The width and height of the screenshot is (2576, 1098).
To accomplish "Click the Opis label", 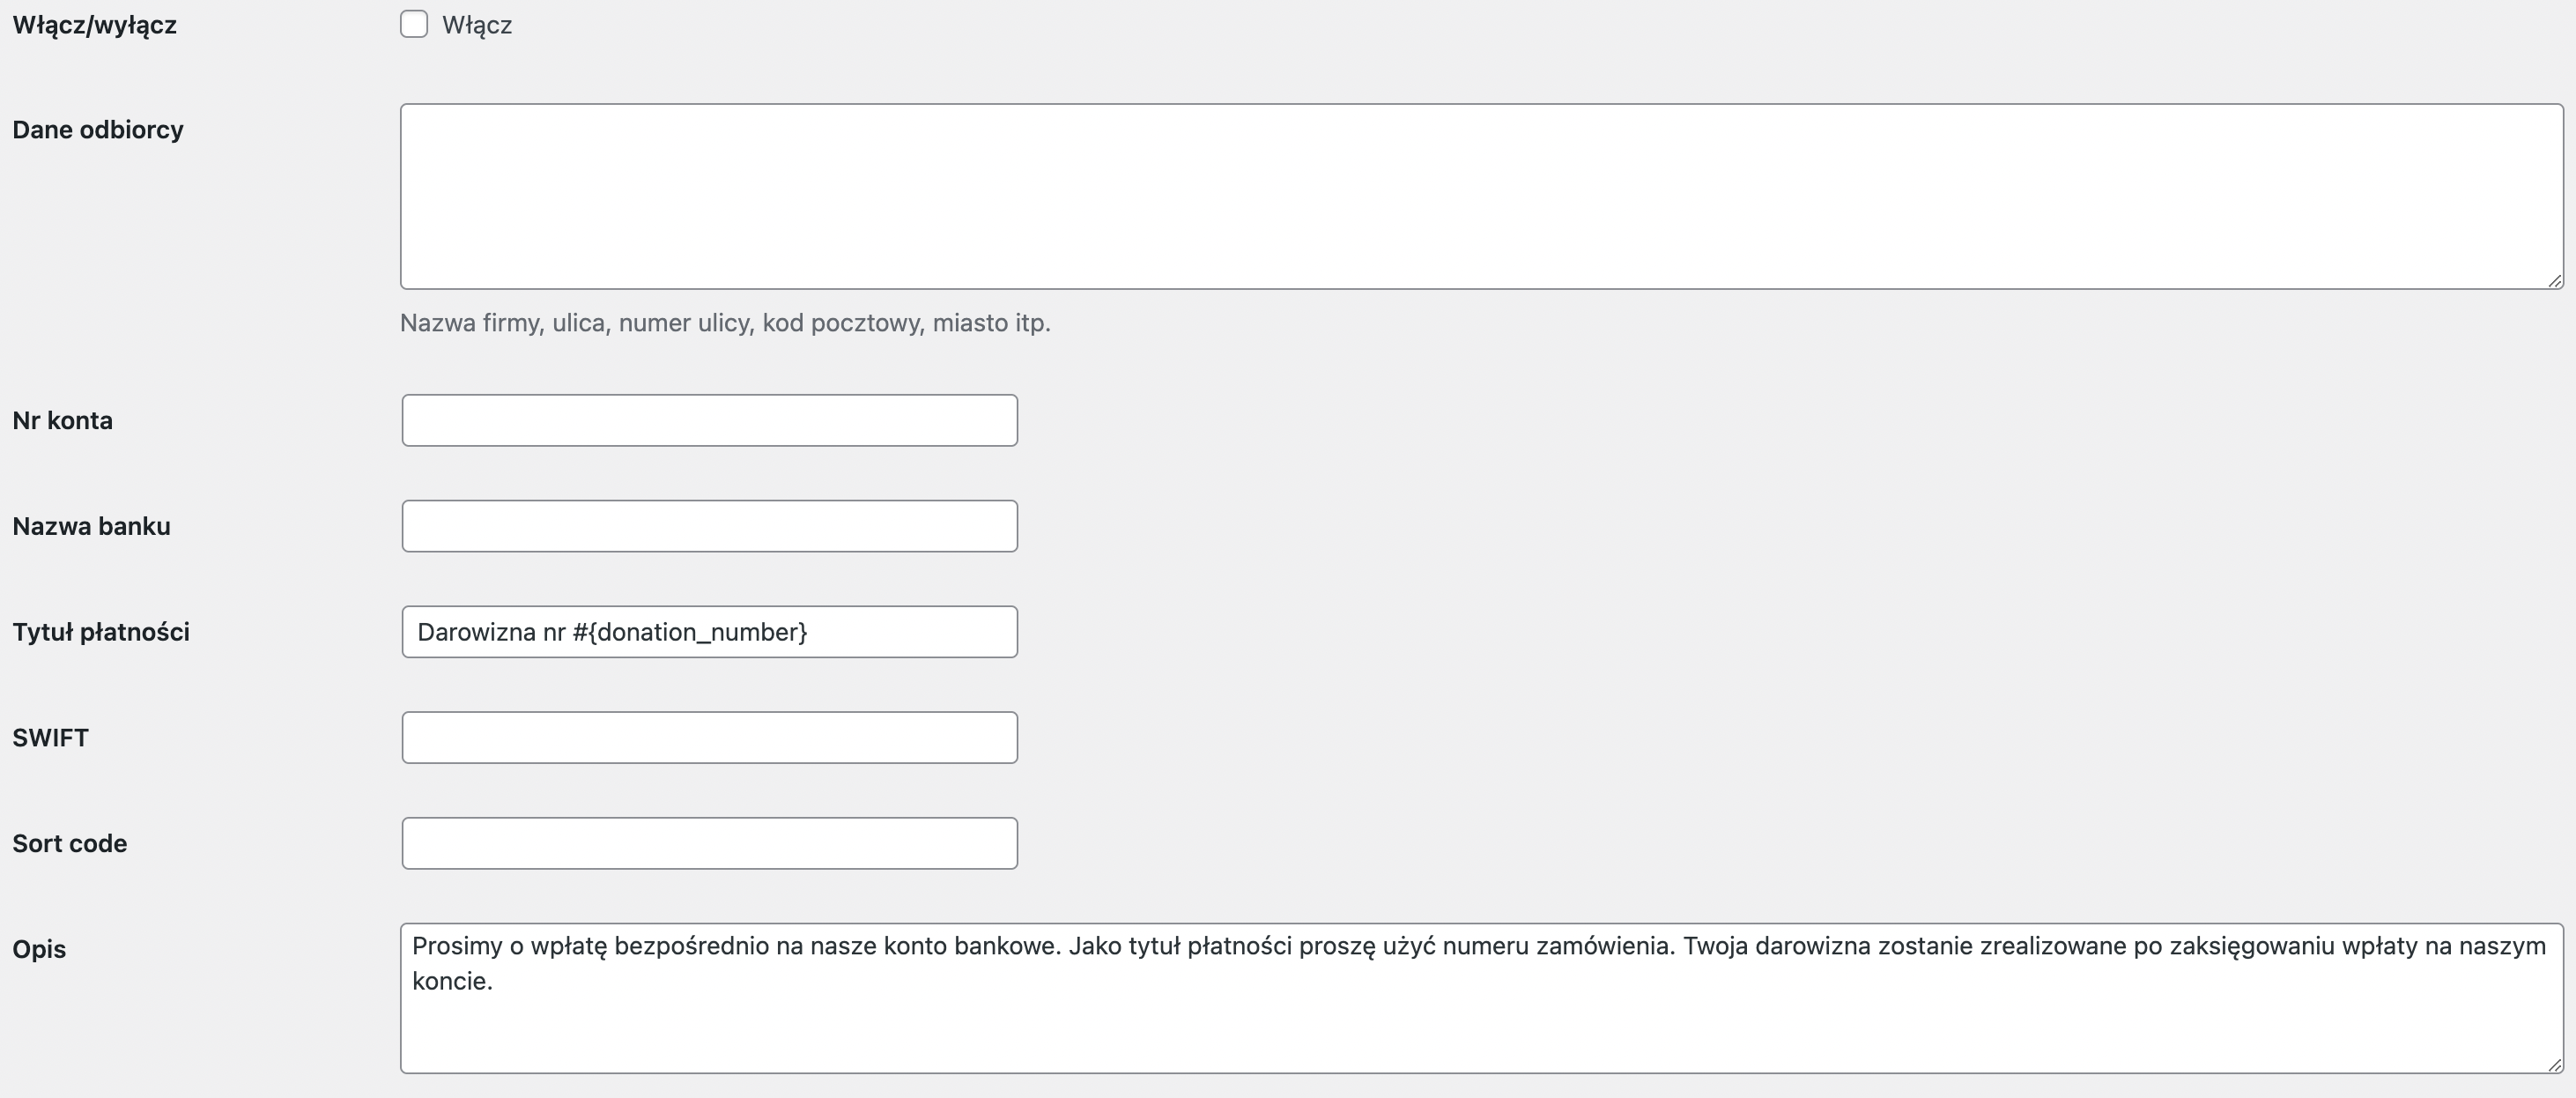I will (x=39, y=950).
